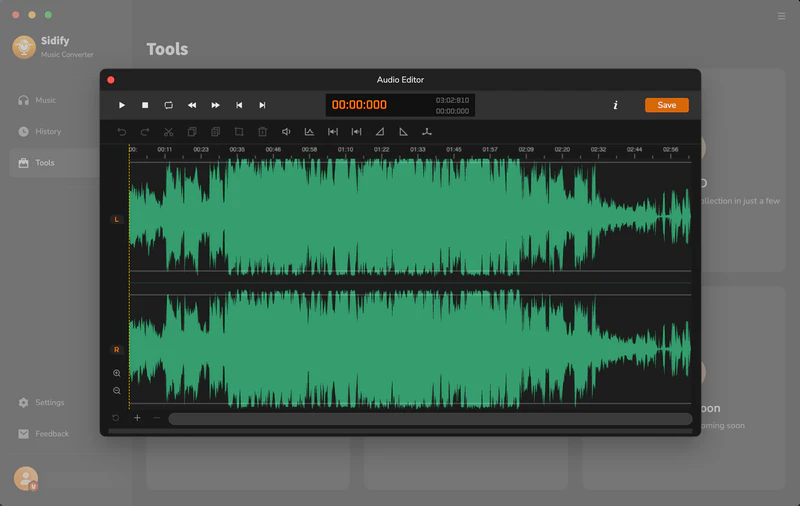Delete selection with trash icon
The height and width of the screenshot is (506, 800).
[262, 132]
